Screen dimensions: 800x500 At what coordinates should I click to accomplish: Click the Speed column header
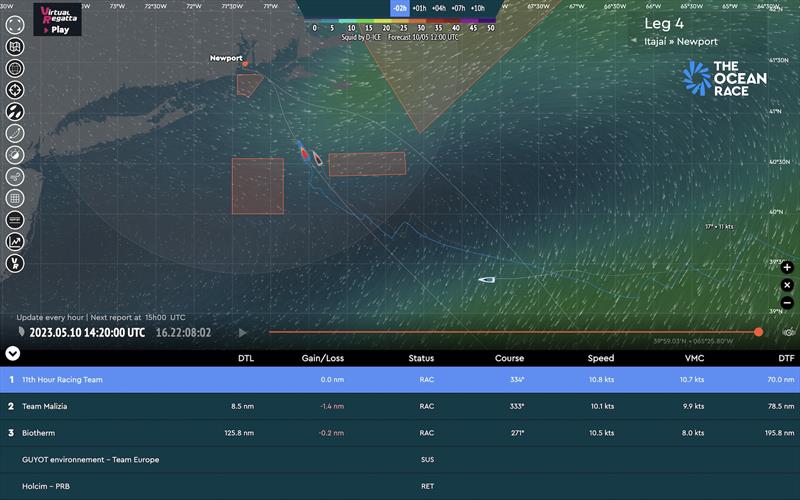(601, 358)
